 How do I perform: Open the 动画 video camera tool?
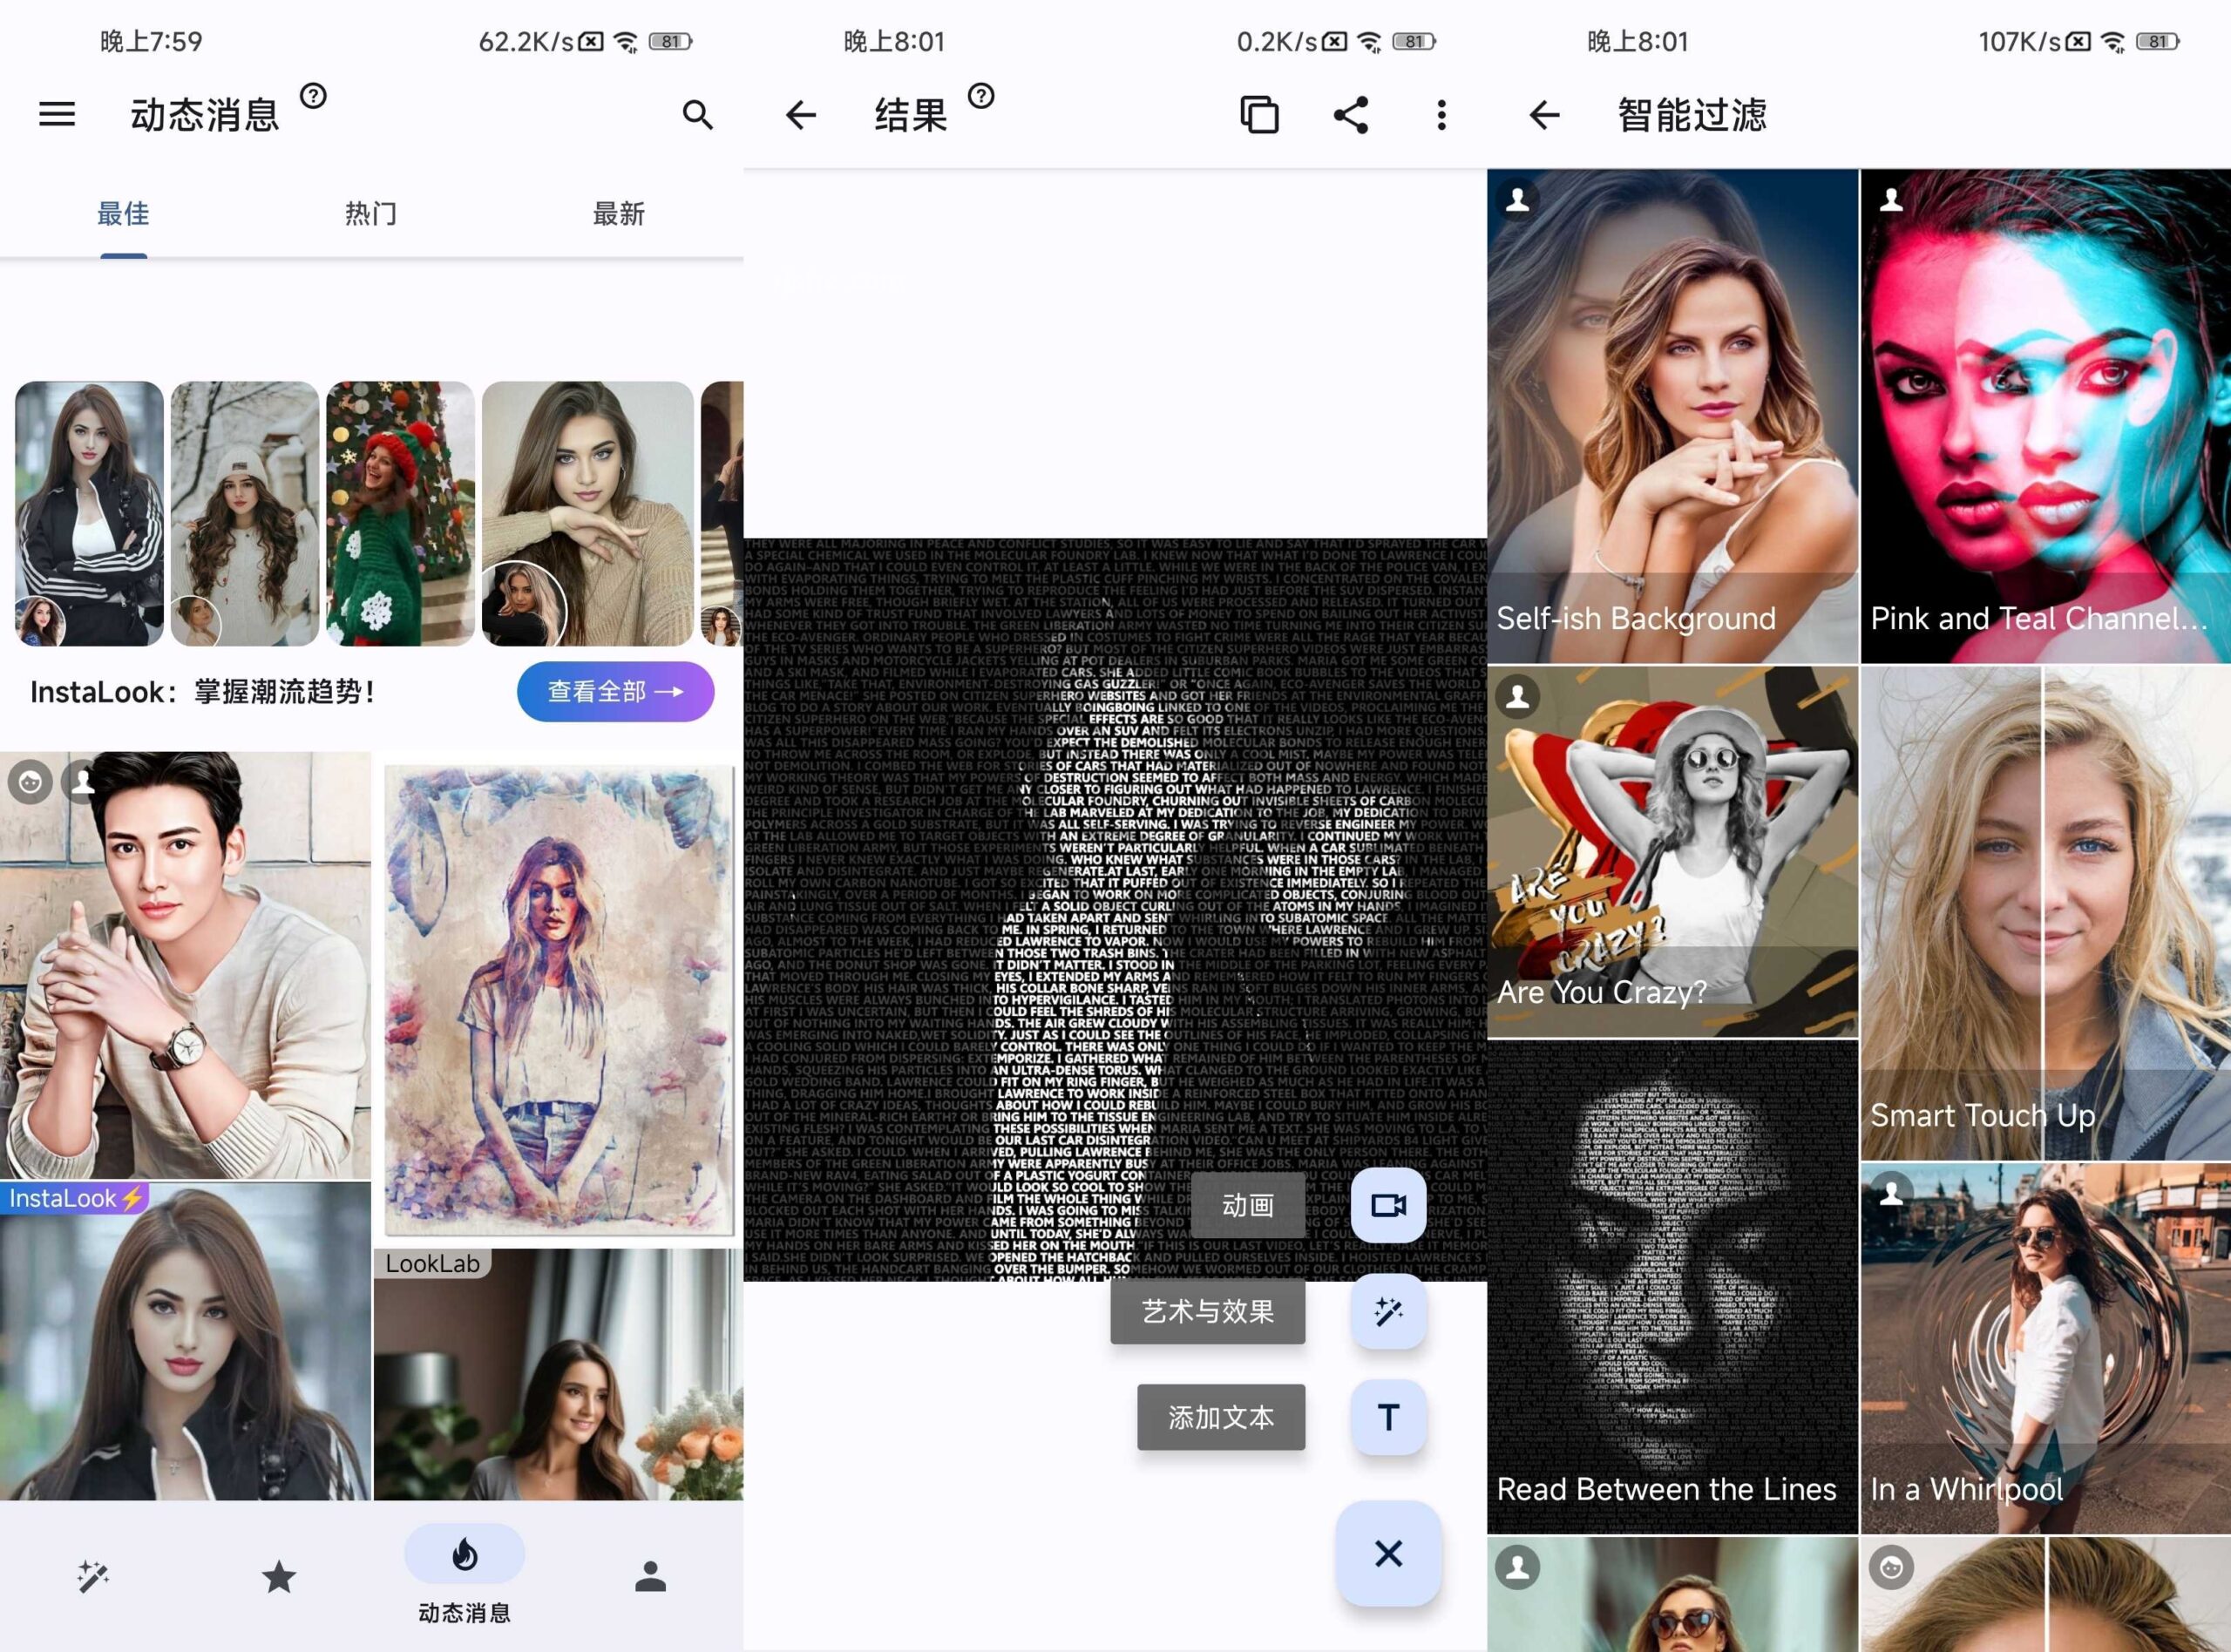click(x=1388, y=1205)
